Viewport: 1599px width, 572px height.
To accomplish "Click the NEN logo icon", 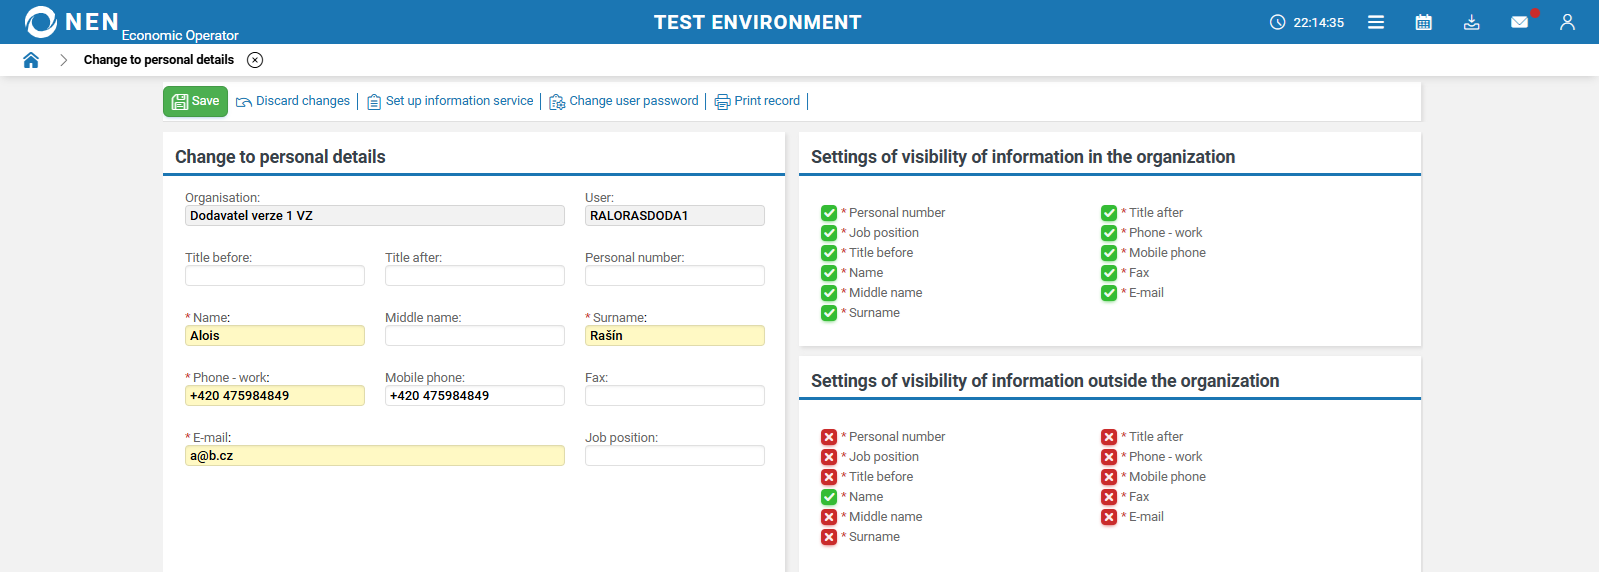I will pyautogui.click(x=41, y=22).
